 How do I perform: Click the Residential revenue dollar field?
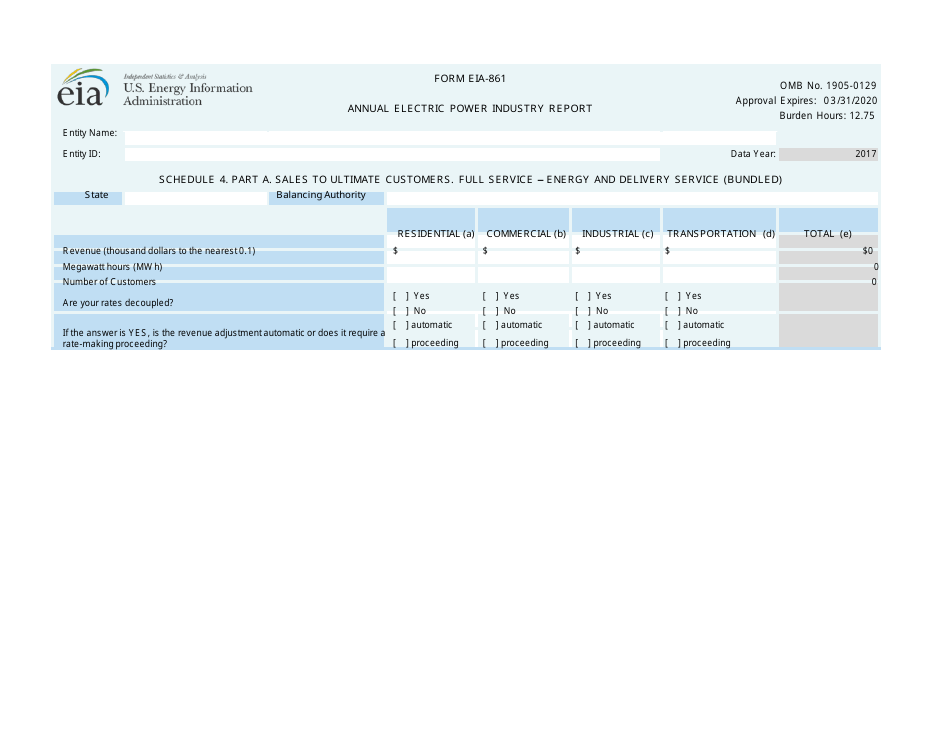click(x=432, y=251)
